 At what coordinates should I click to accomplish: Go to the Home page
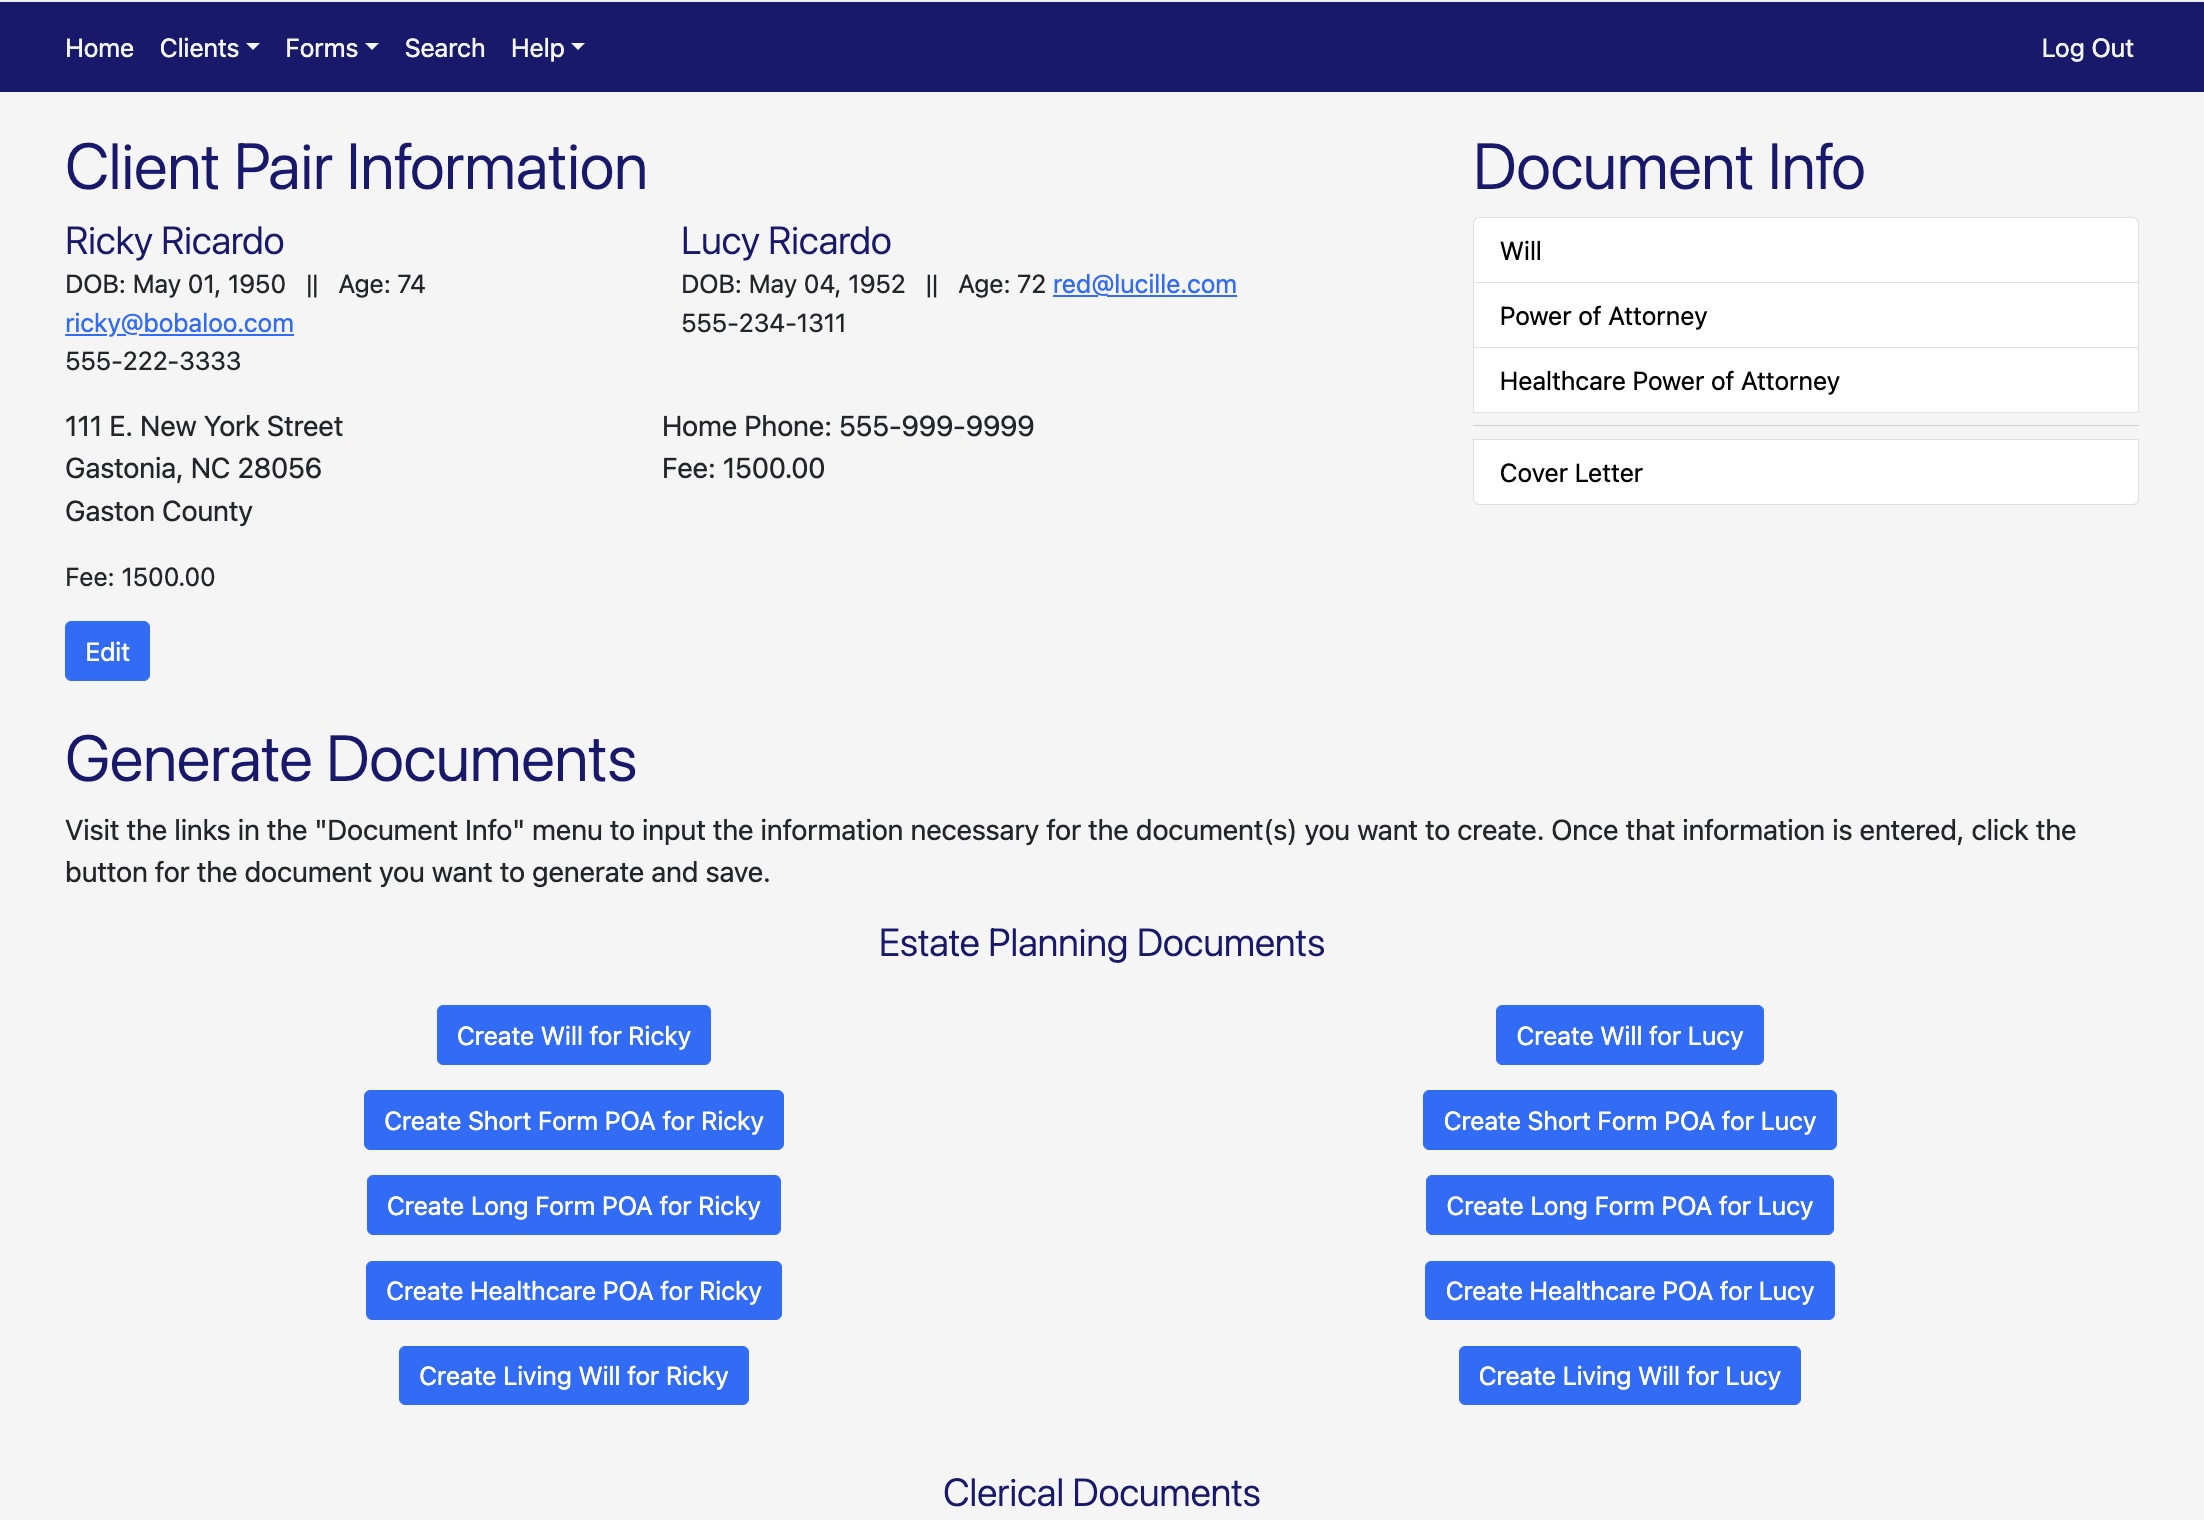99,48
